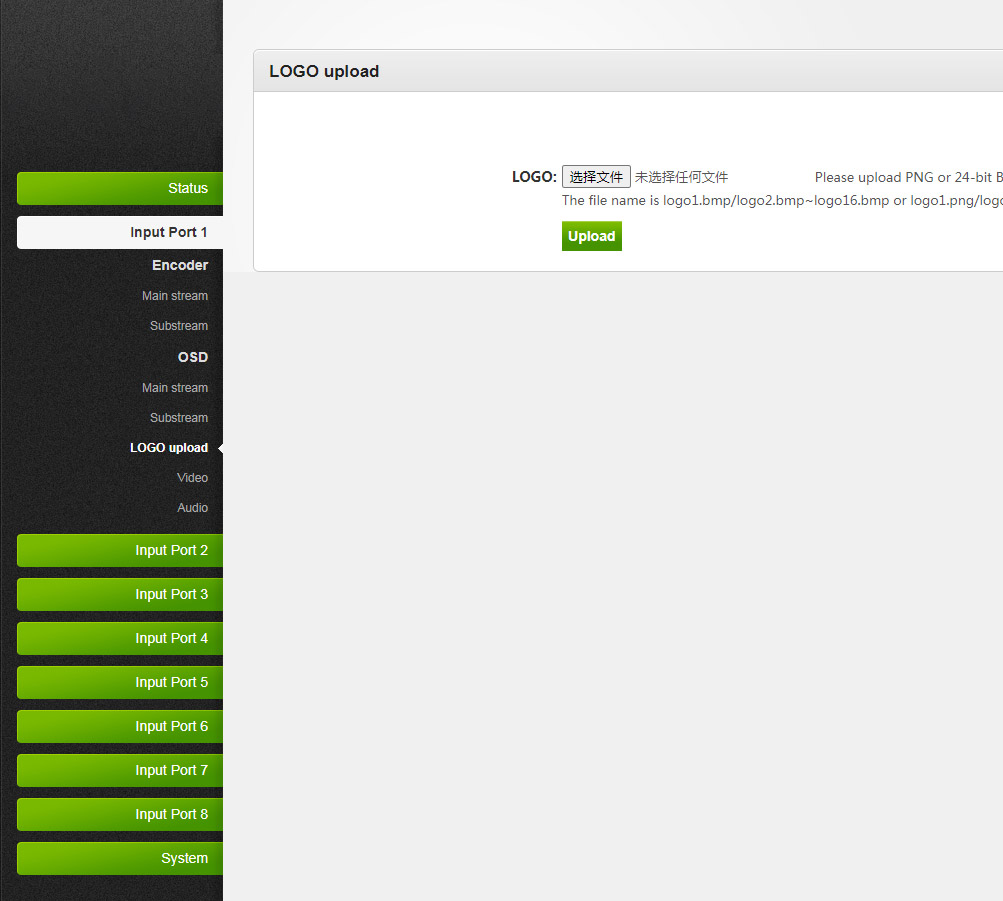Select the OSD heading in sidebar
The image size is (1003, 901).
tap(193, 357)
